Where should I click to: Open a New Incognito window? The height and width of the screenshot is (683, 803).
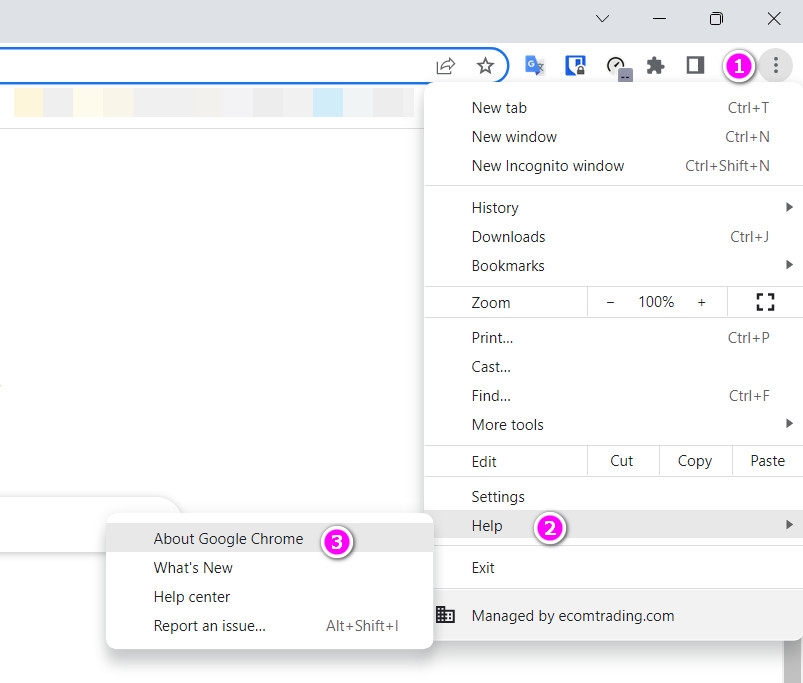coord(547,165)
